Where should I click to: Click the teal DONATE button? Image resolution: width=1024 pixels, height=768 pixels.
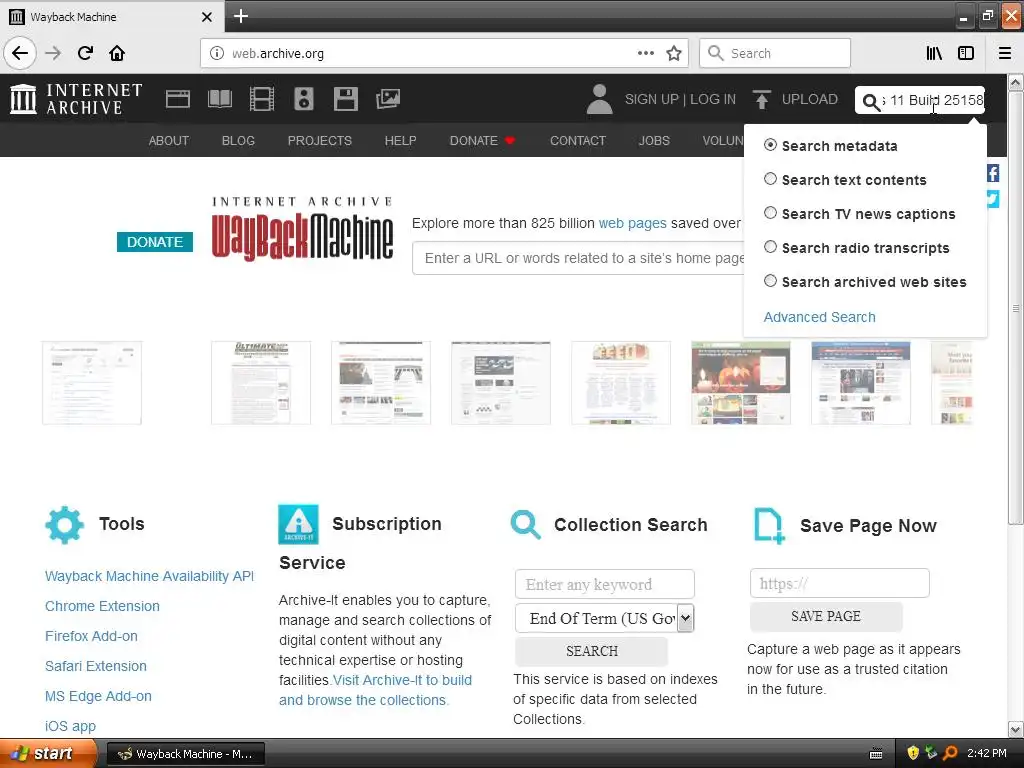coord(155,242)
